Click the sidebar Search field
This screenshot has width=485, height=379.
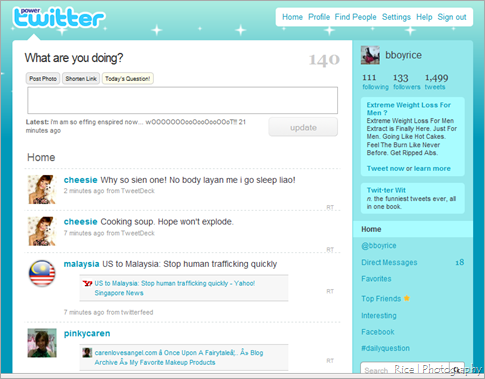point(405,369)
